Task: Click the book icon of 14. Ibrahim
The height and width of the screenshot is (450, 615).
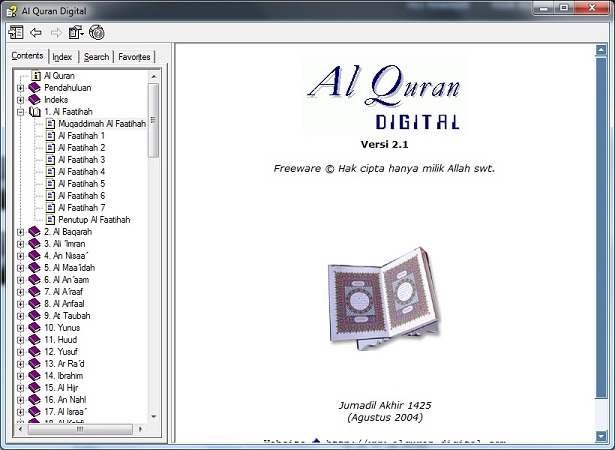Action: pos(35,375)
